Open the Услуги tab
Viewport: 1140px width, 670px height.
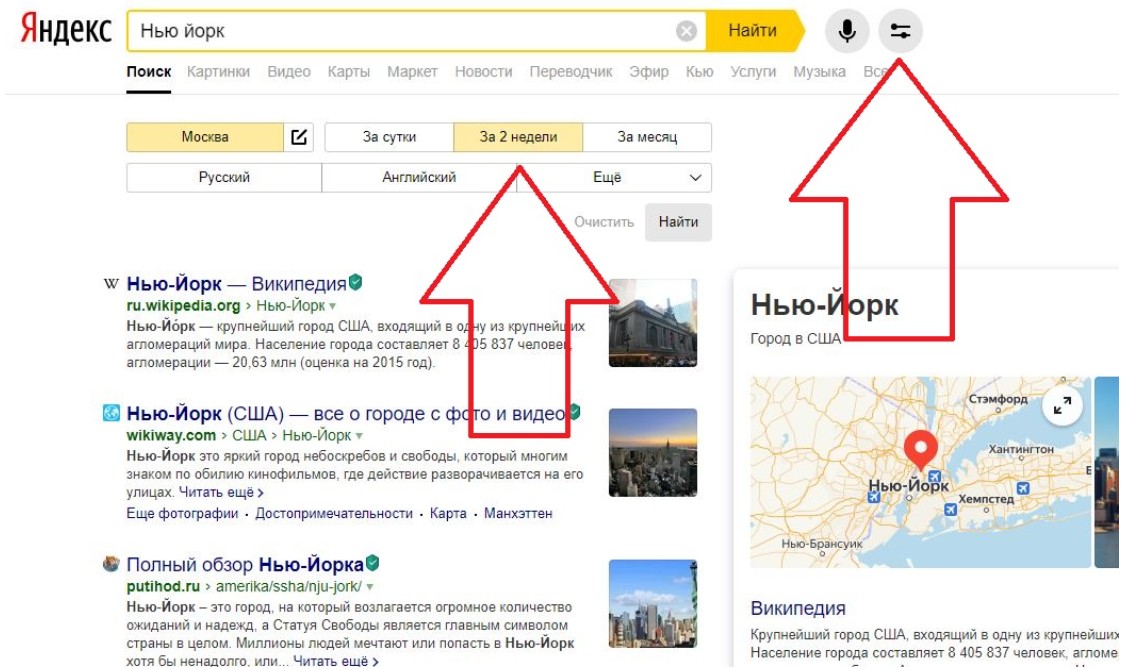coord(753,71)
